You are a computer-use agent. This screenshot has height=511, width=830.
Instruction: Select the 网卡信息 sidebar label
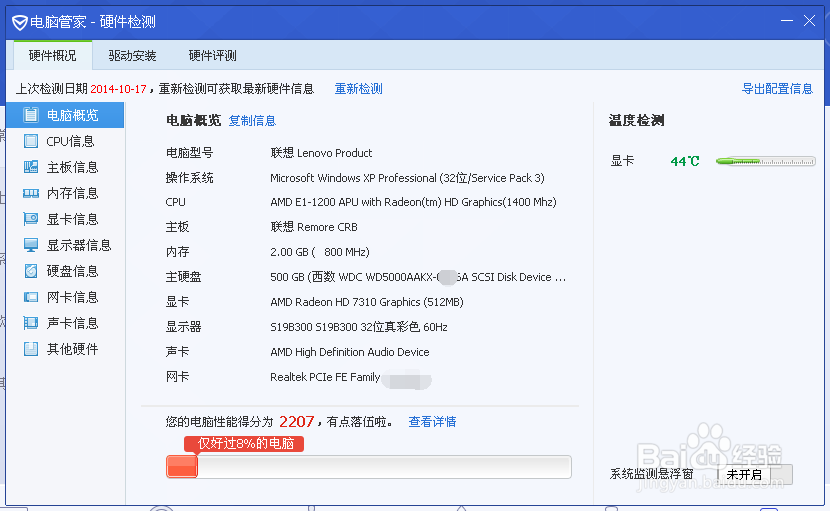[73, 297]
